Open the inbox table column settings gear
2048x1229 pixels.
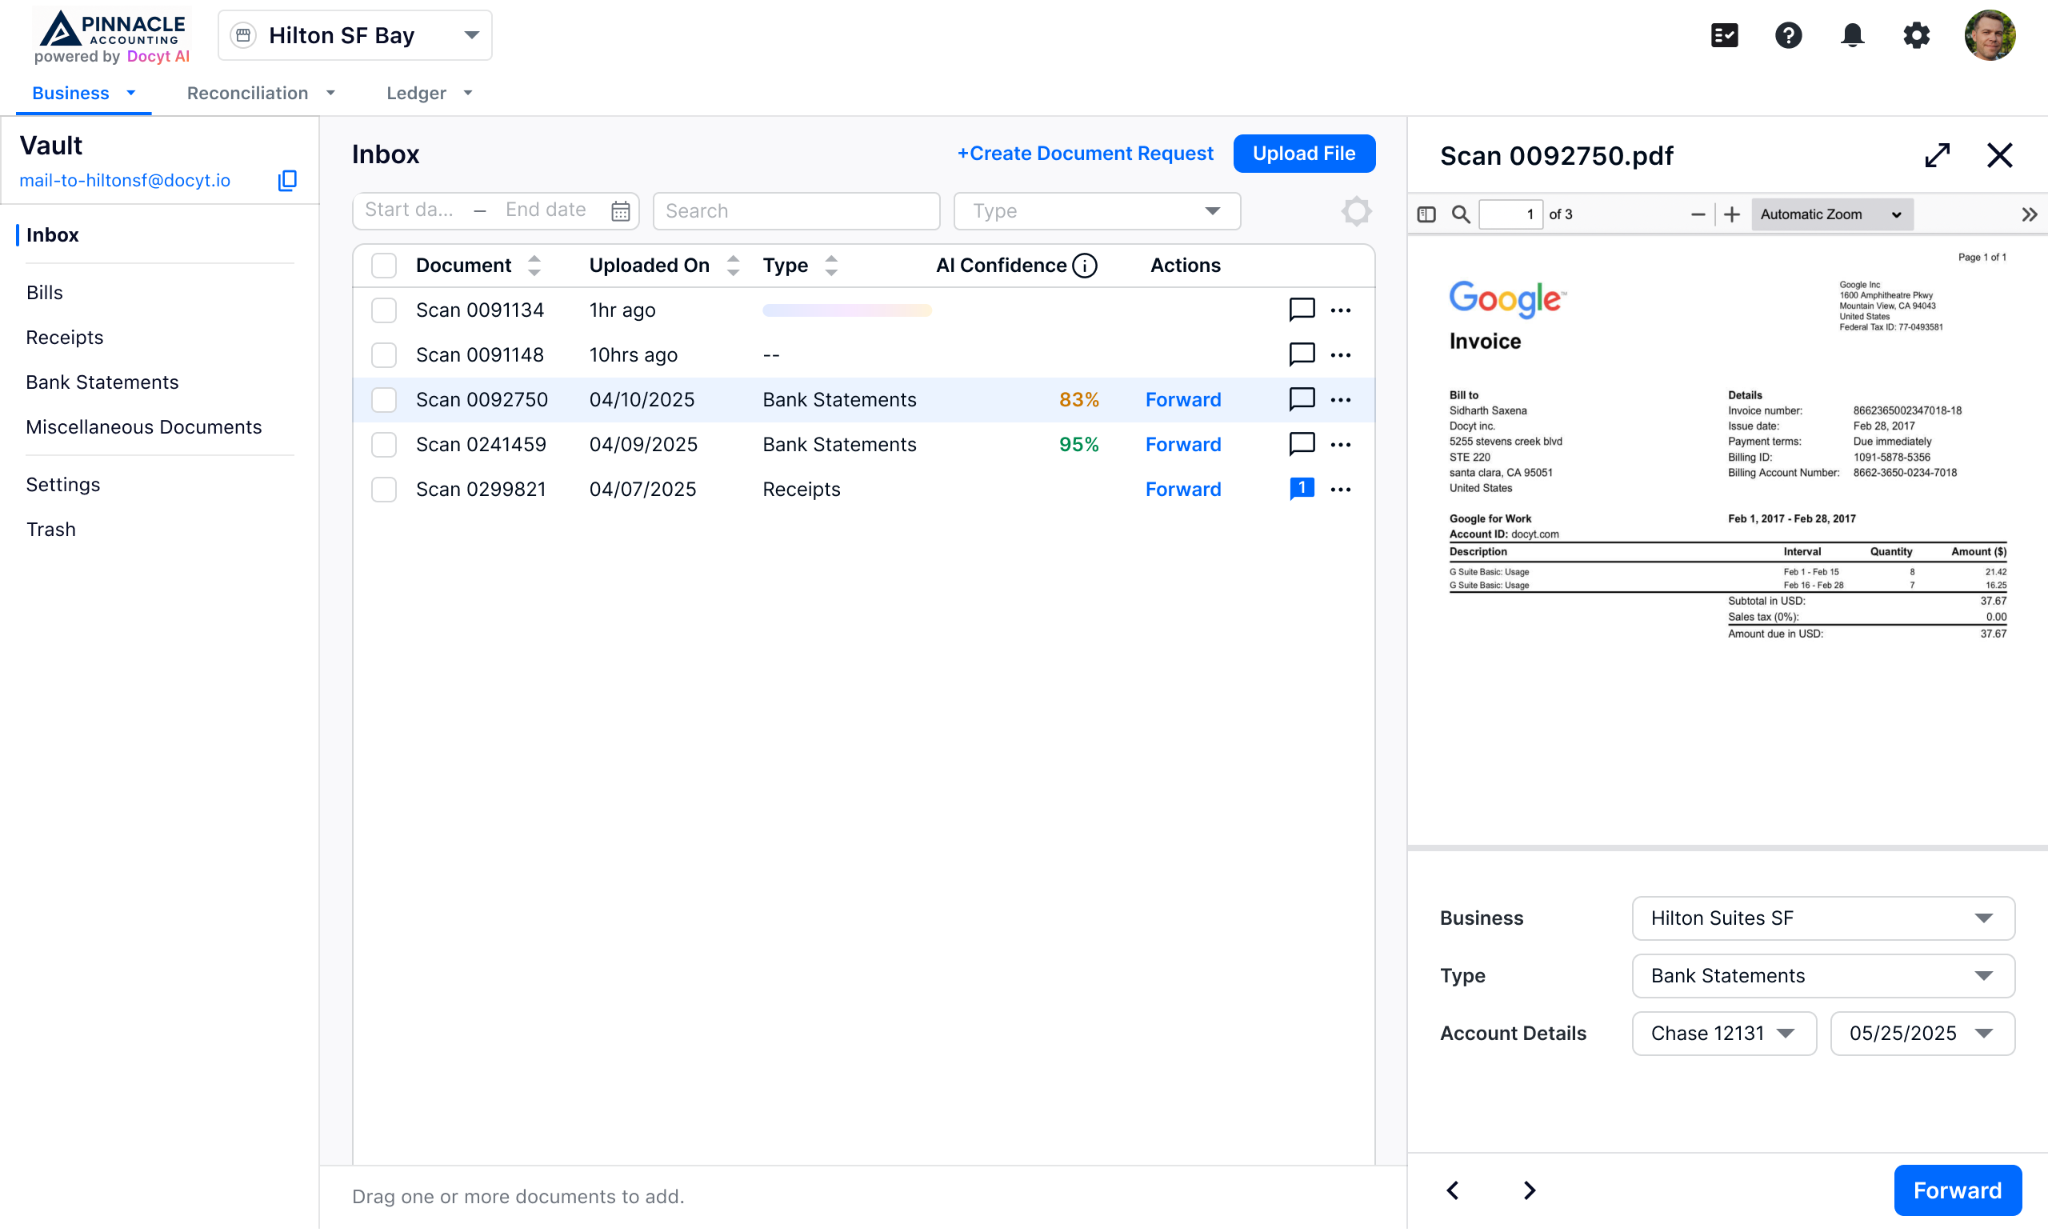(1356, 211)
